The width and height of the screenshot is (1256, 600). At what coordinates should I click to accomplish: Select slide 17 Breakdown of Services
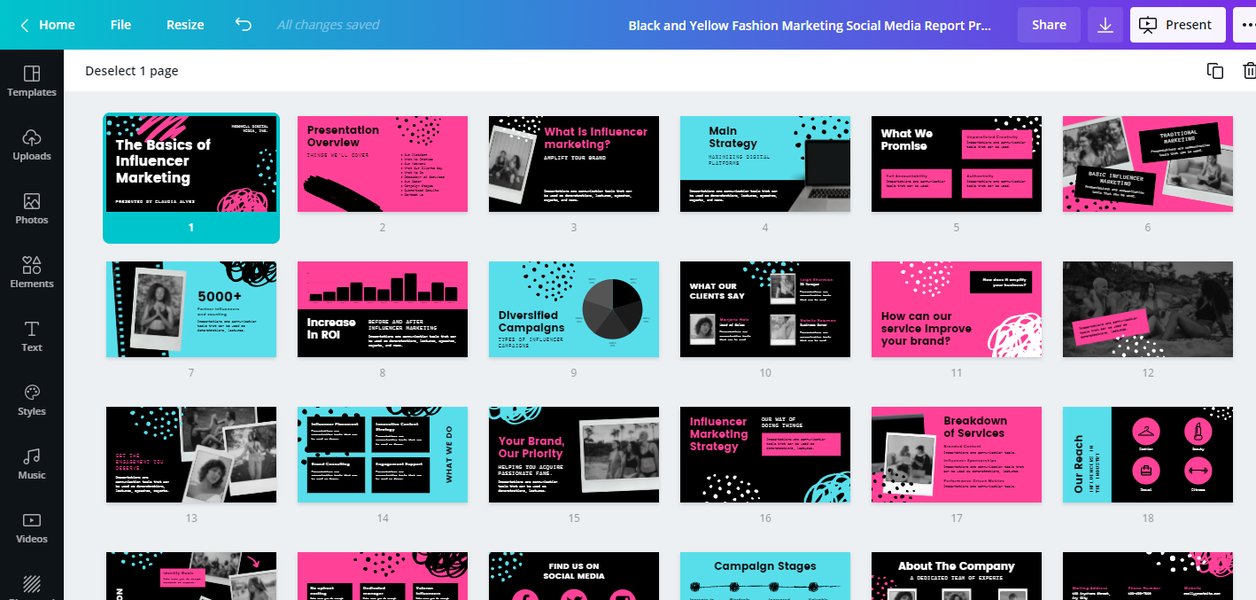[956, 455]
